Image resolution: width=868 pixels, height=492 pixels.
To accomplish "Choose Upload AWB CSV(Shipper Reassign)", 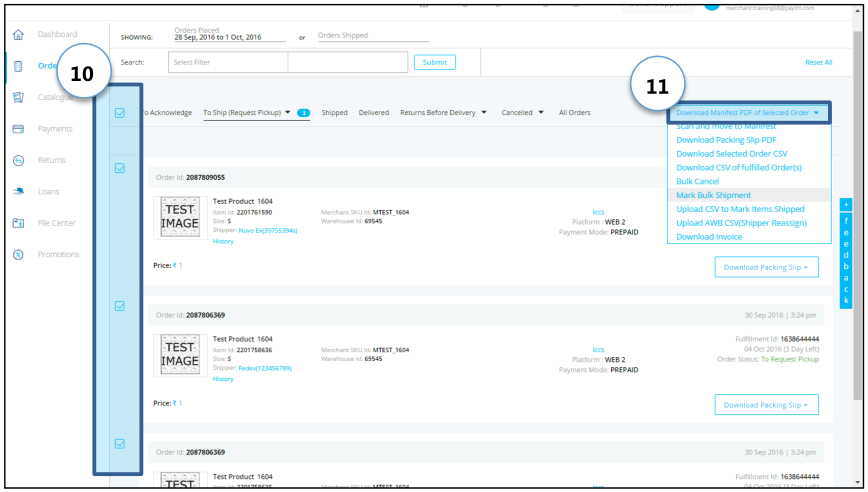I will click(x=741, y=223).
